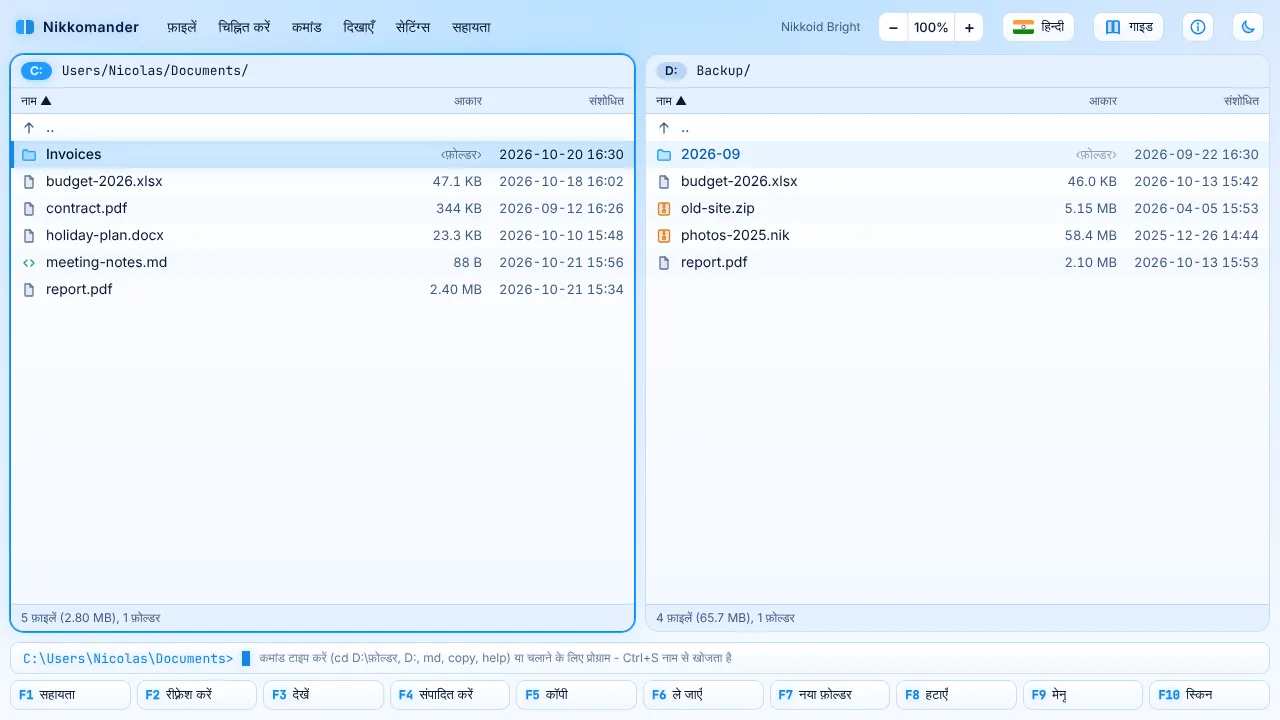Viewport: 1280px width, 720px height.
Task: Click the archive icon of old-site.zip
Action: [x=664, y=208]
